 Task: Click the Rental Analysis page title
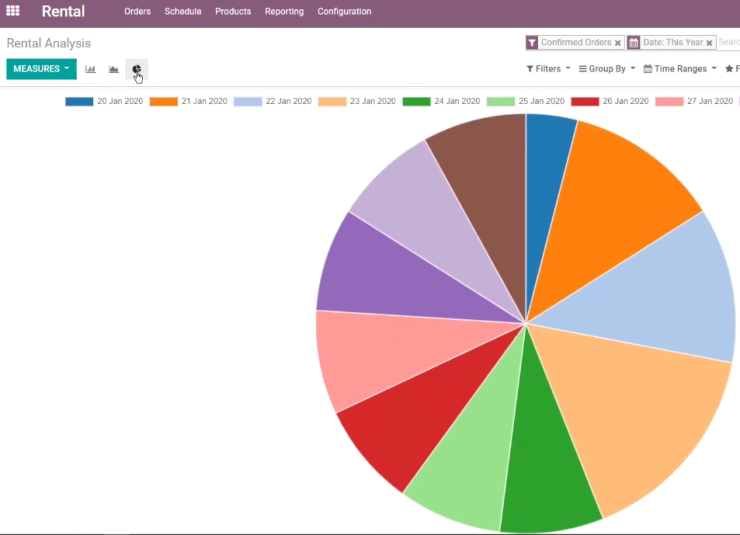49,43
